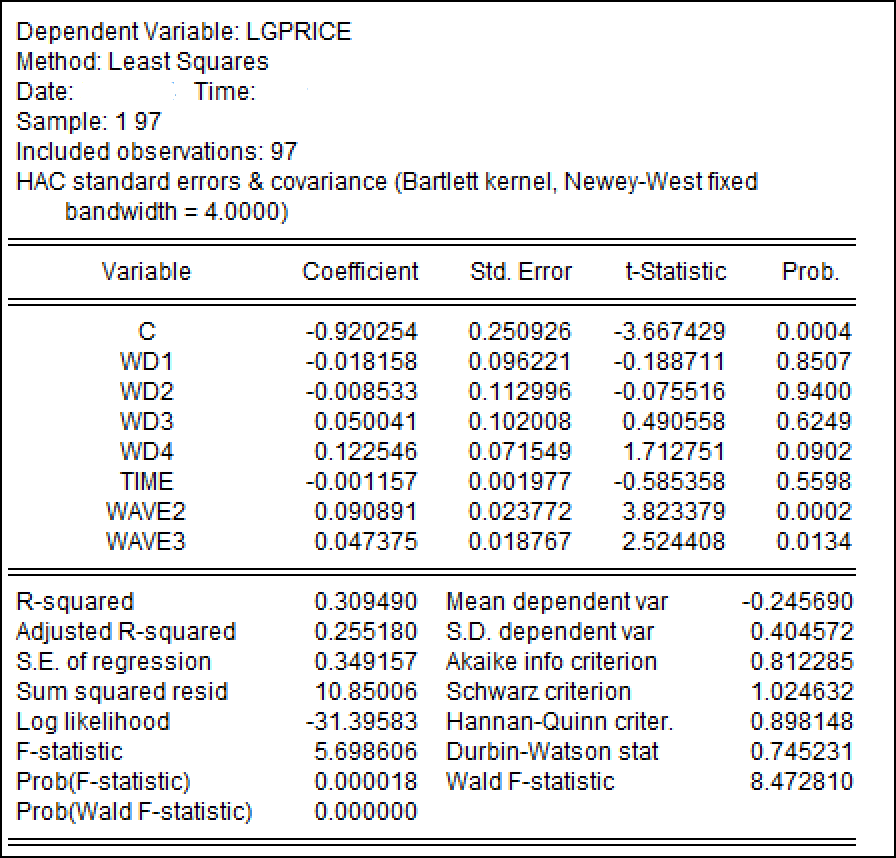The image size is (896, 858).
Task: Select the WD1 variable row label
Action: coord(146,362)
